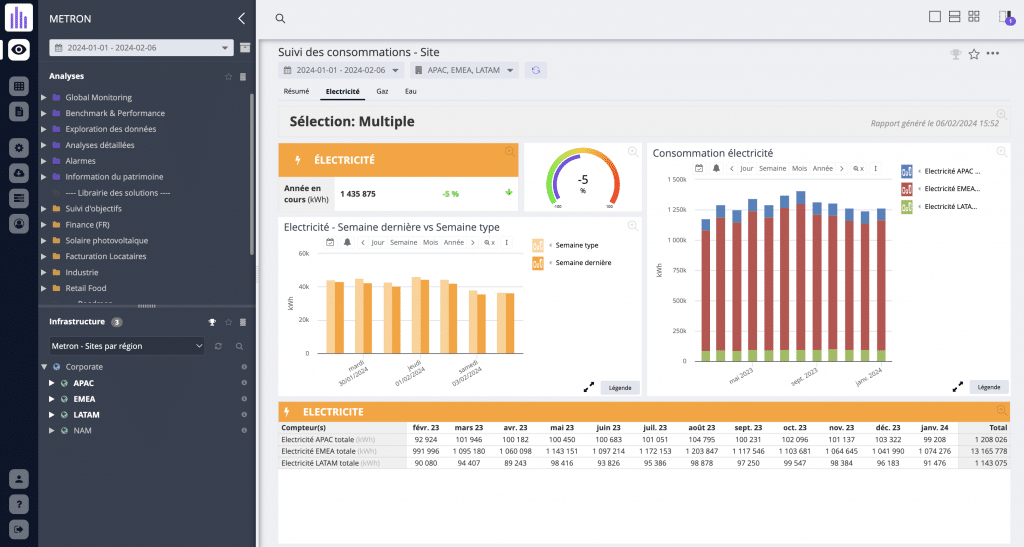Screen dimensions: 1024x547
Task: Select Semaine granularity in Semaine dernière chart
Action: (x=404, y=243)
